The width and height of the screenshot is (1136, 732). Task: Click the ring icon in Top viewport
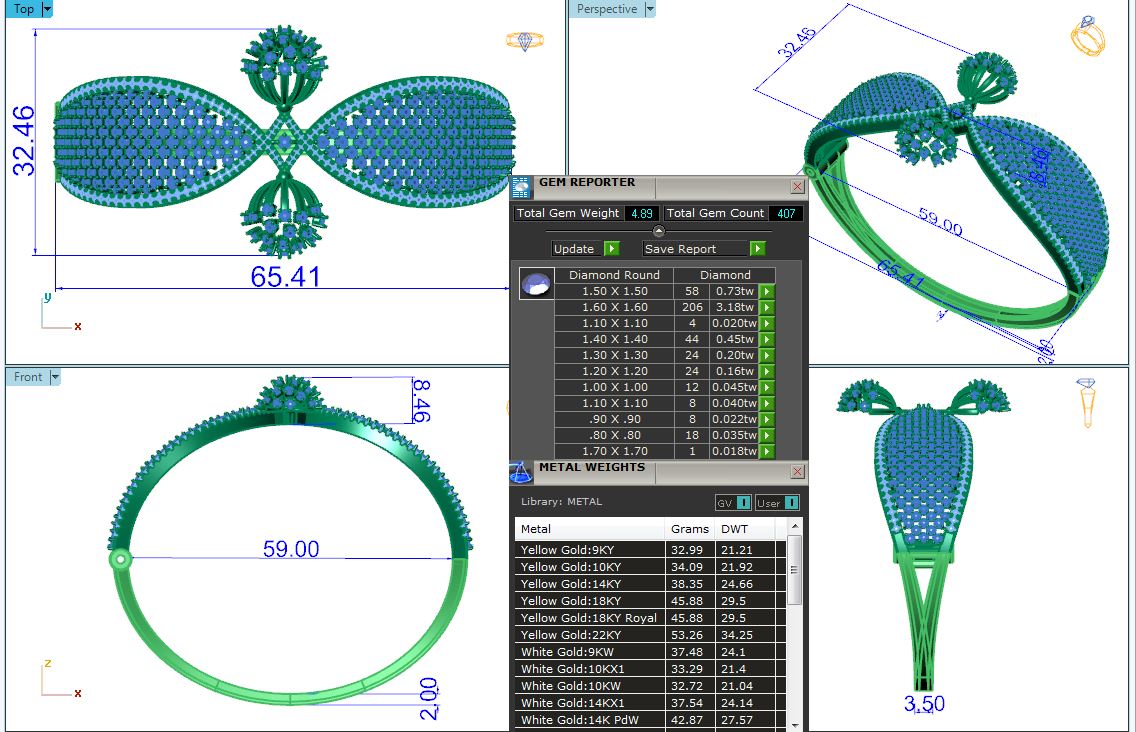pos(524,41)
